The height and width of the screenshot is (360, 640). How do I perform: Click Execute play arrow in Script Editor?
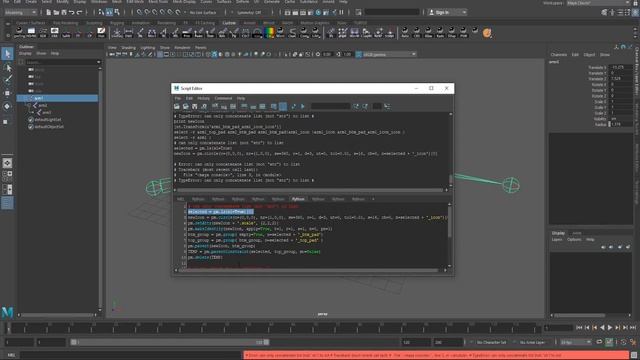point(302,107)
